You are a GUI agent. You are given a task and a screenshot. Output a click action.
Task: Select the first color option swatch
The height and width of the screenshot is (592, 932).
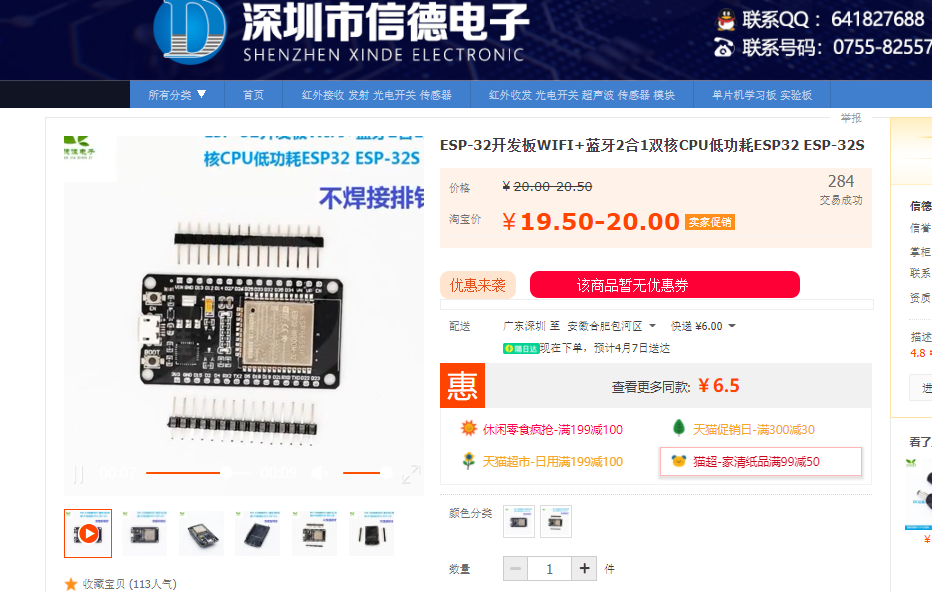coord(519,521)
